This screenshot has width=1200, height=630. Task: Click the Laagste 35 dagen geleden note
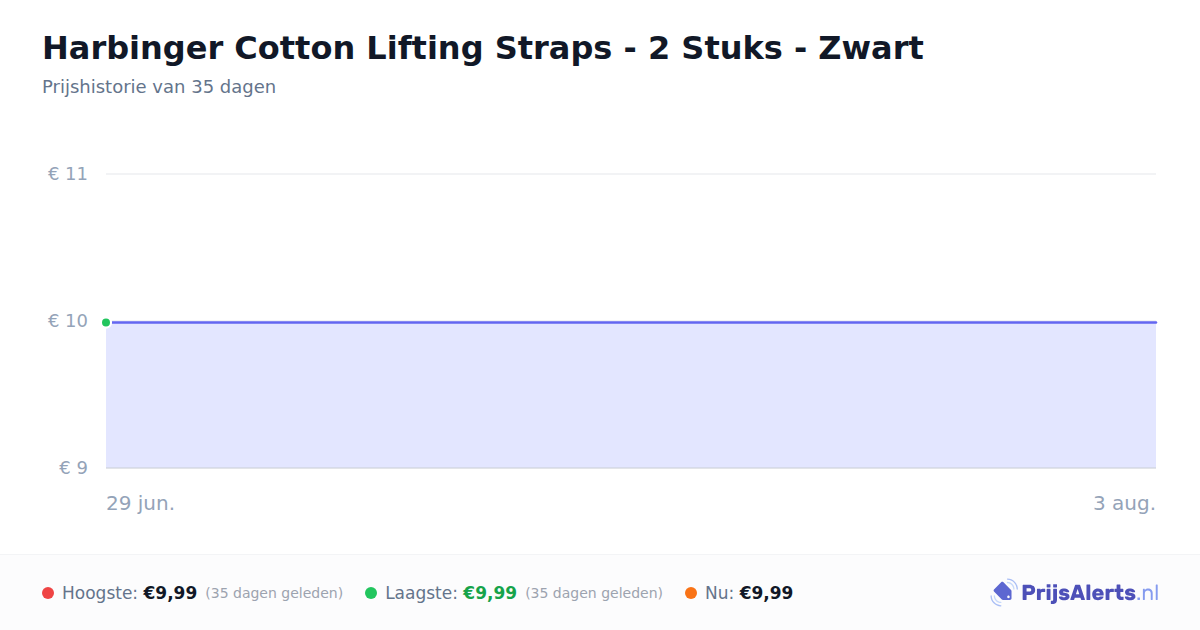click(594, 593)
